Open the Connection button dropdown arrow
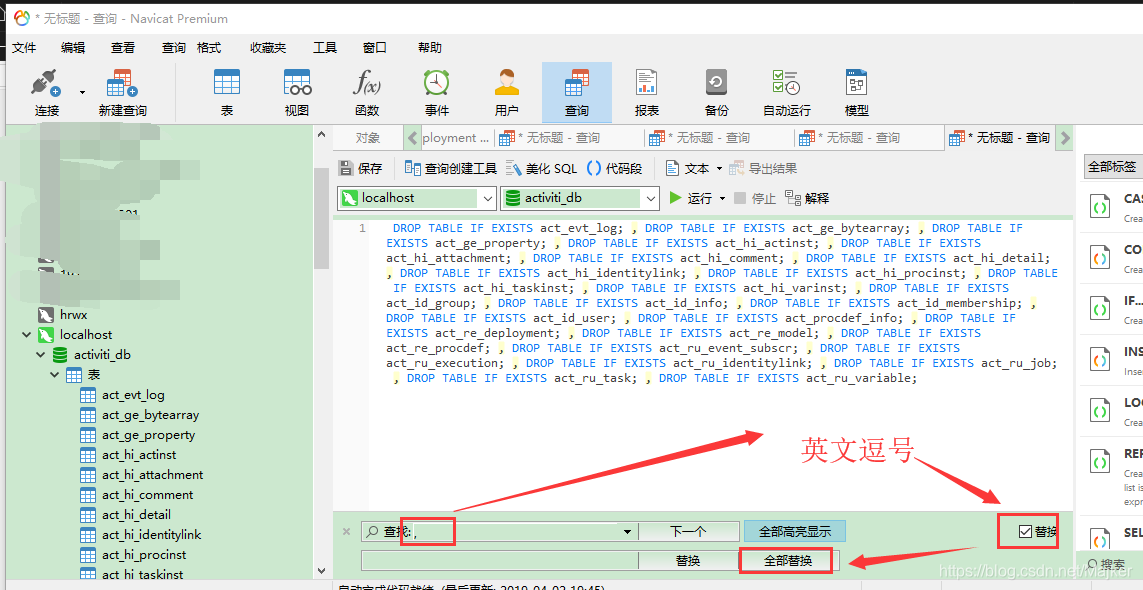This screenshot has height=590, width=1143. (82, 92)
